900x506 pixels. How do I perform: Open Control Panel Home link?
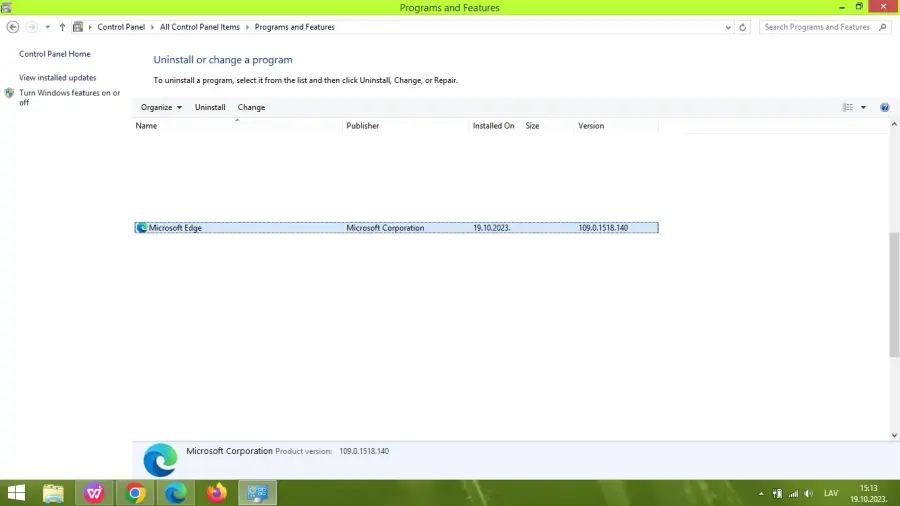pos(55,54)
